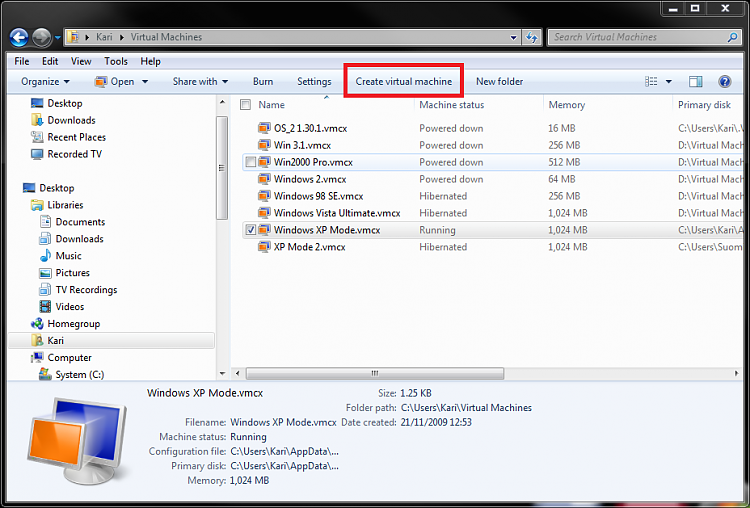Screen dimensions: 750x508
Task: Sort by the Memory column header
Action: [566, 105]
